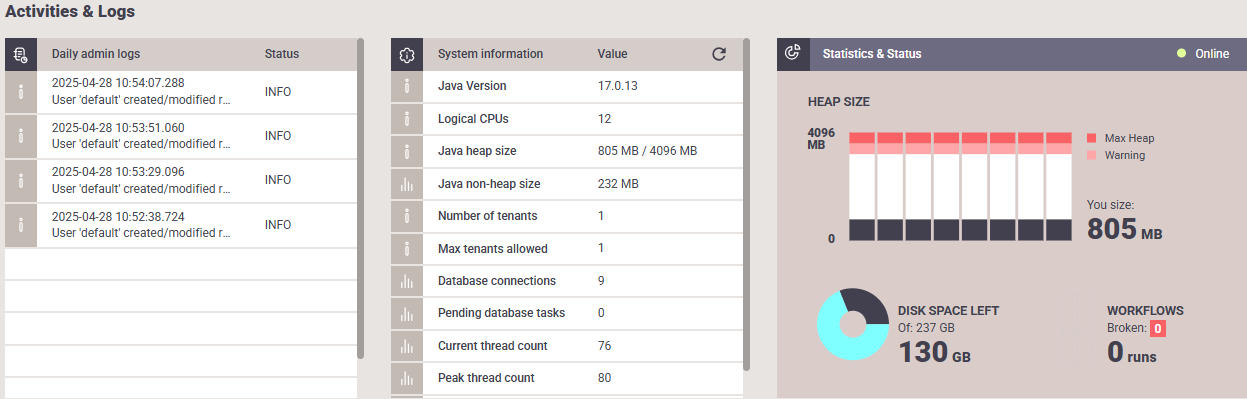The image size is (1247, 399).
Task: Click the System information scrollbar
Action: (x=746, y=204)
